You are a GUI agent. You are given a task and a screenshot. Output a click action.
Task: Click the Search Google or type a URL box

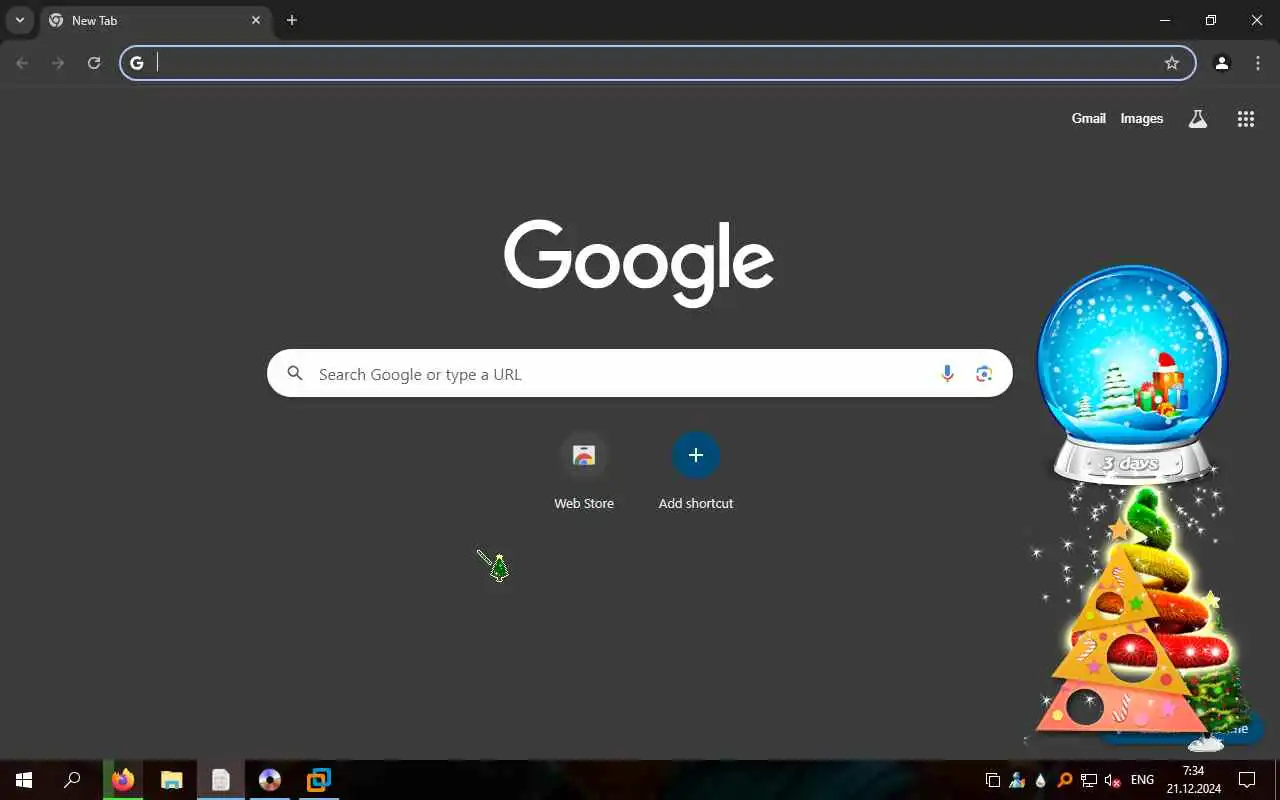click(x=640, y=373)
